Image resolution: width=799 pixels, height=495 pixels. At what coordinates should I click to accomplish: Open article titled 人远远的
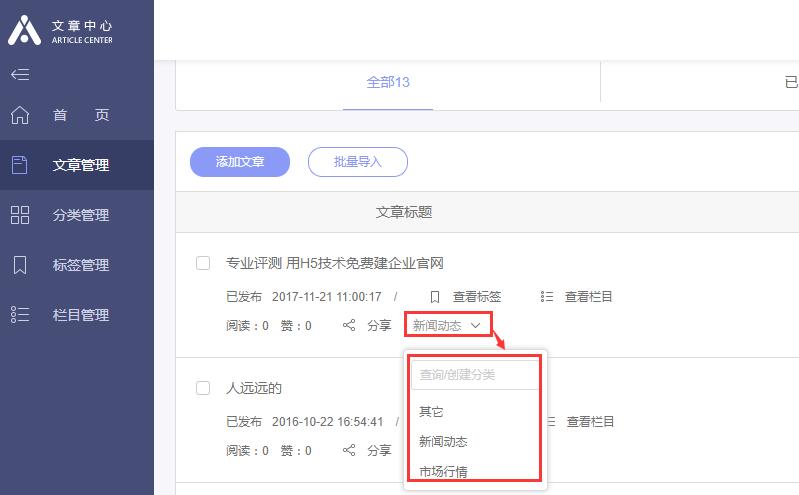[x=254, y=388]
